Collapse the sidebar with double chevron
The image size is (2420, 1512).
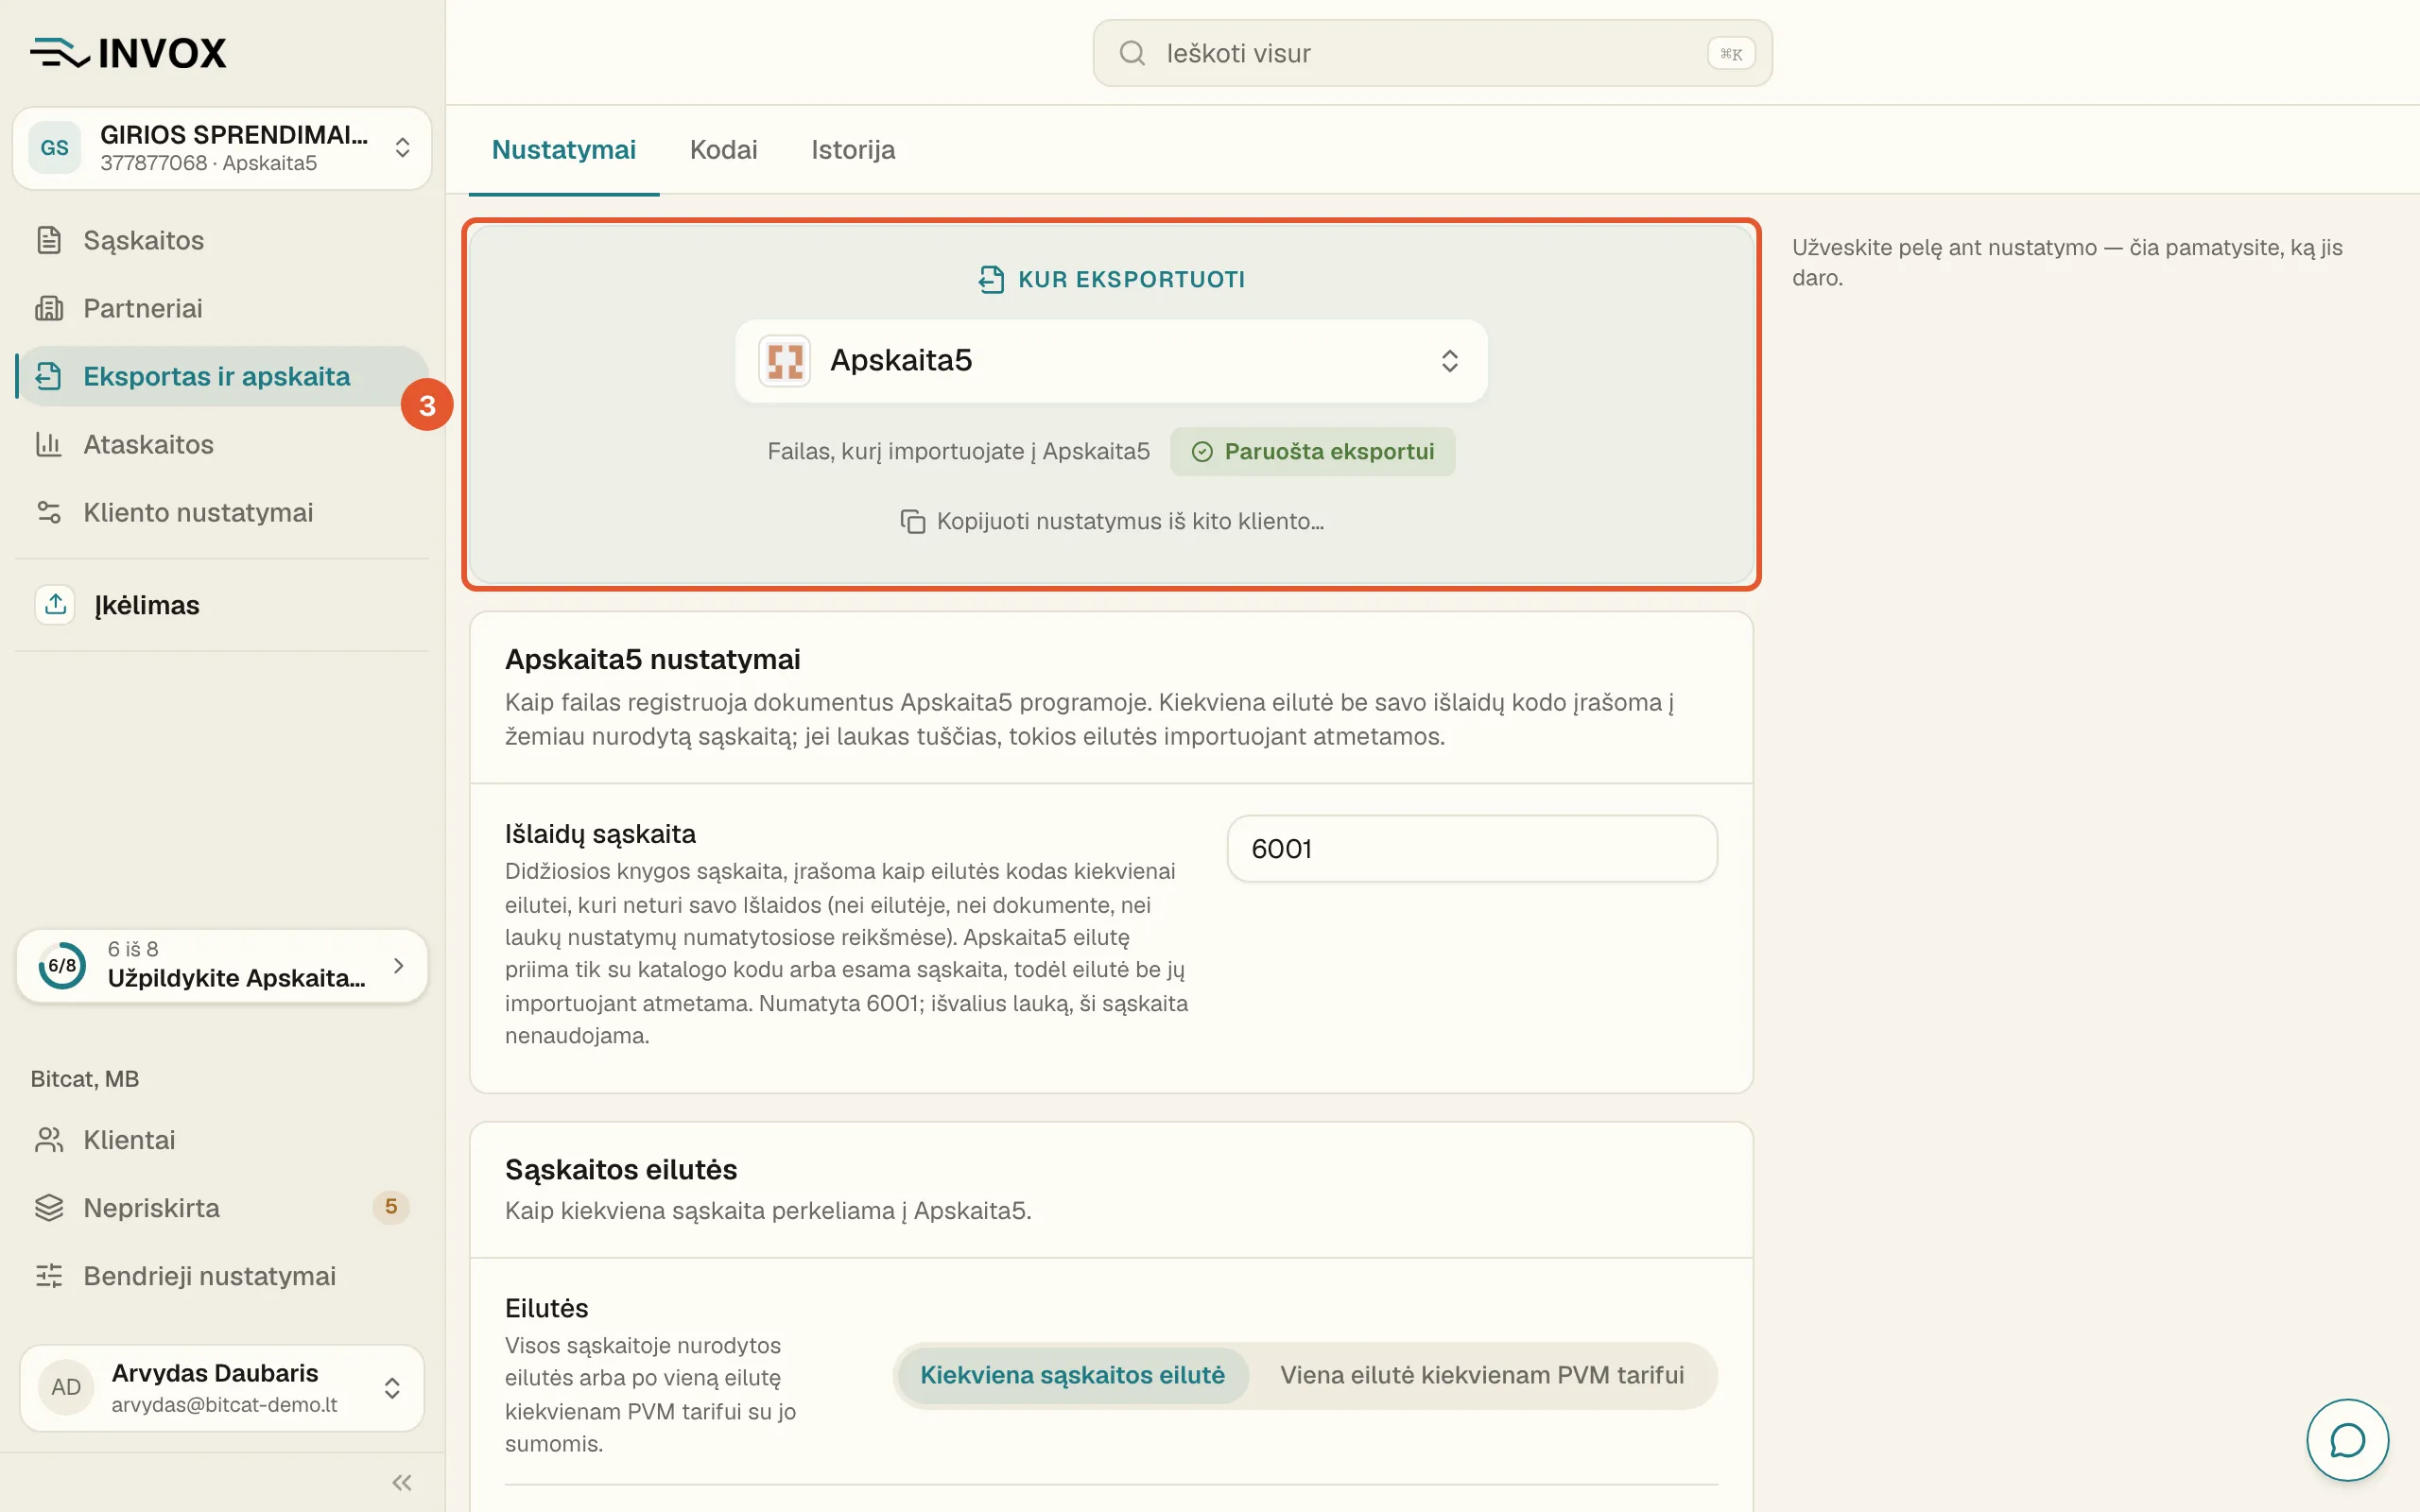tap(402, 1482)
